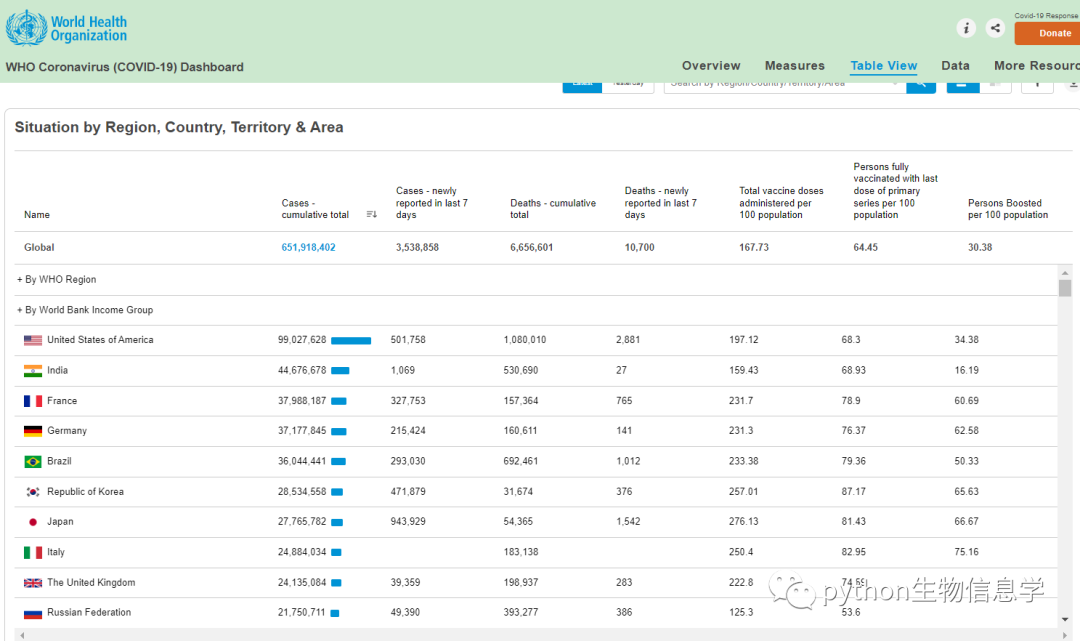Click France's cases blue bar
This screenshot has height=641, width=1080.
(339, 401)
